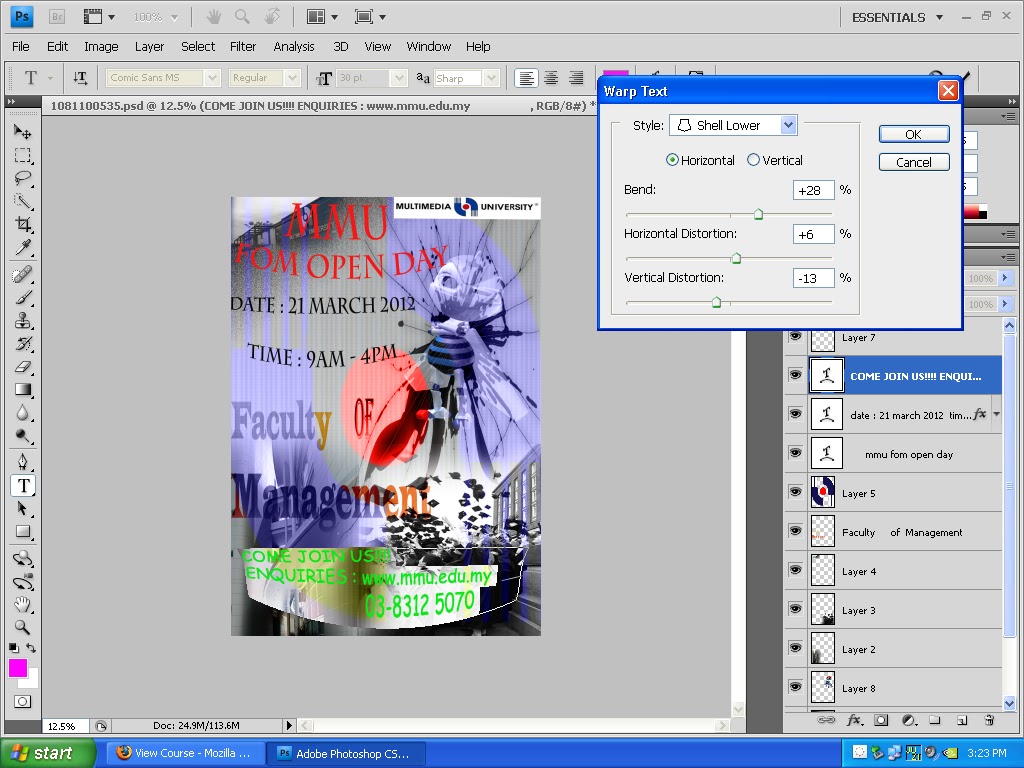Add layer mask at panel bottom
This screenshot has height=768, width=1024.
[x=881, y=720]
